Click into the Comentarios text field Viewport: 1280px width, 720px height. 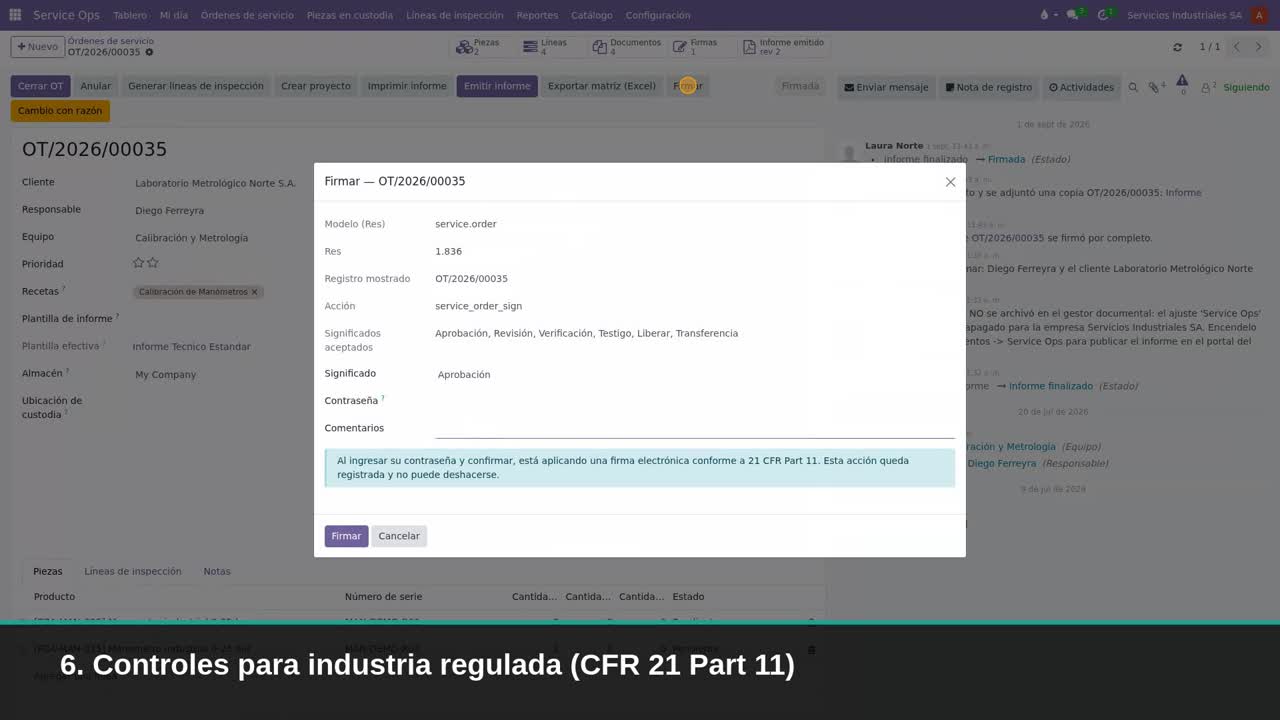coord(695,428)
